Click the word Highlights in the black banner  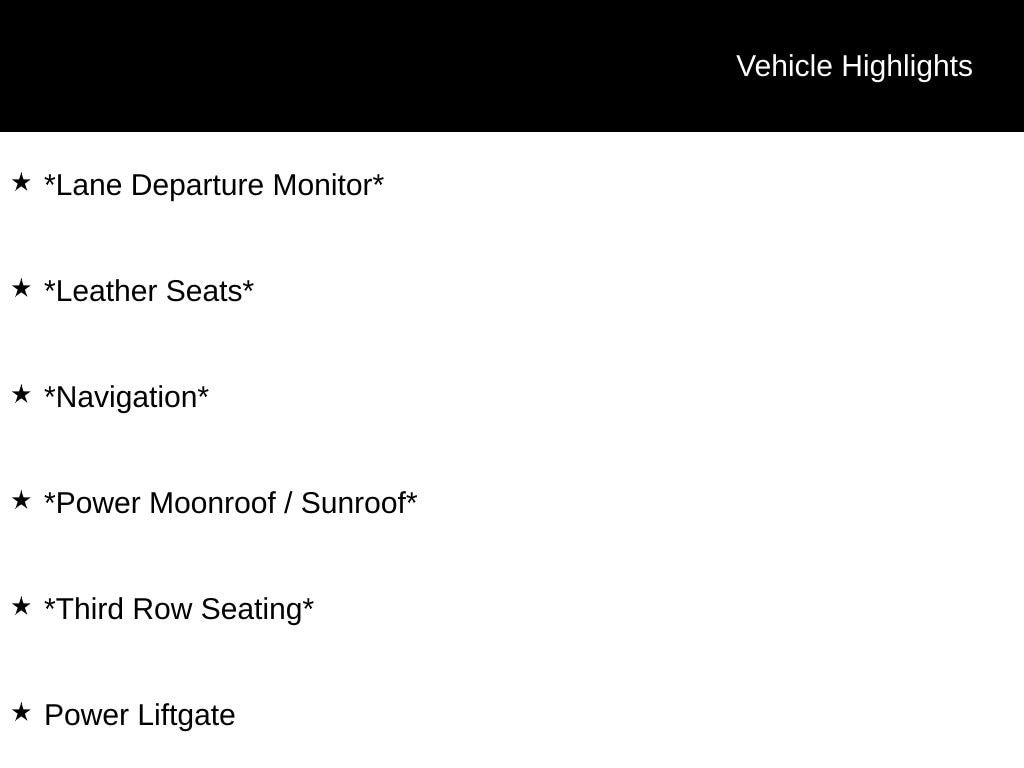coord(907,67)
